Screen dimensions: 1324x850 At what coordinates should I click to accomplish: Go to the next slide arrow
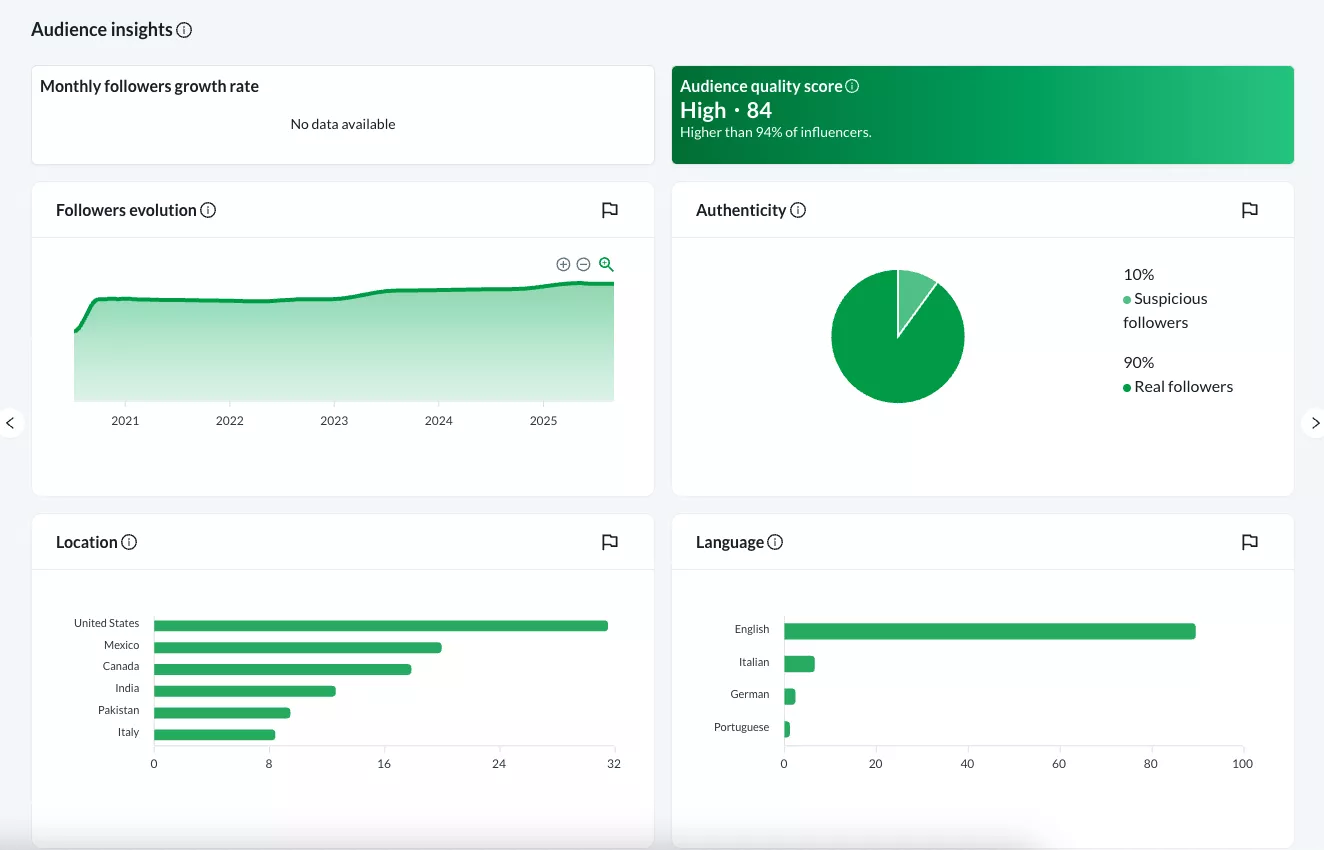[x=1314, y=423]
